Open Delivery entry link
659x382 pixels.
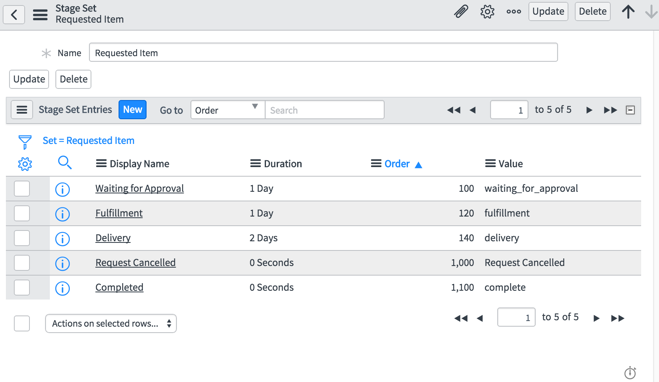click(x=113, y=238)
